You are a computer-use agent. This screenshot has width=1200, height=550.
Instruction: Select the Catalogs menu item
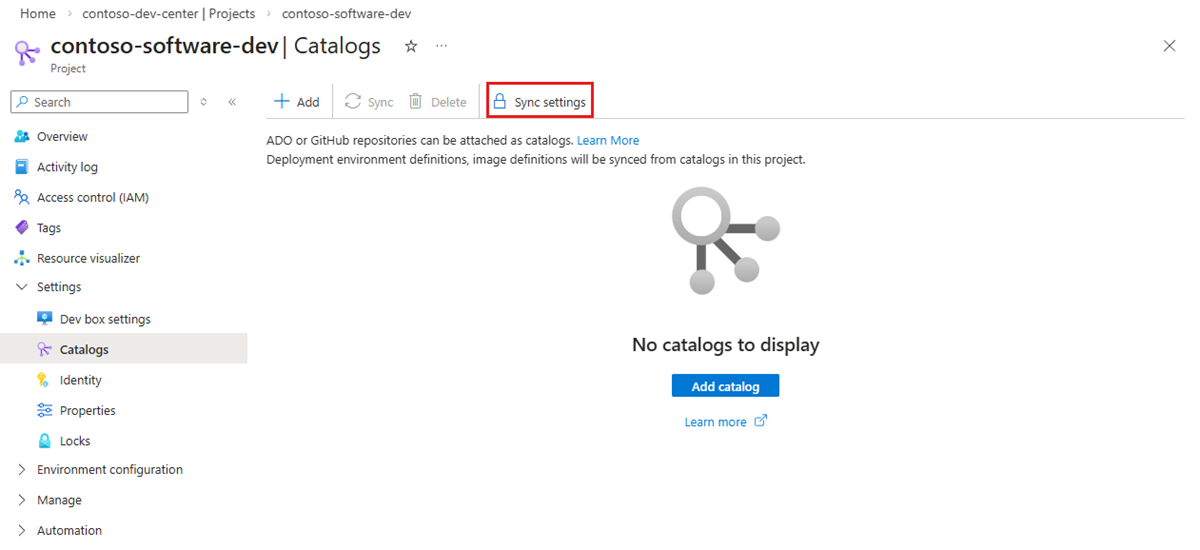(x=124, y=350)
